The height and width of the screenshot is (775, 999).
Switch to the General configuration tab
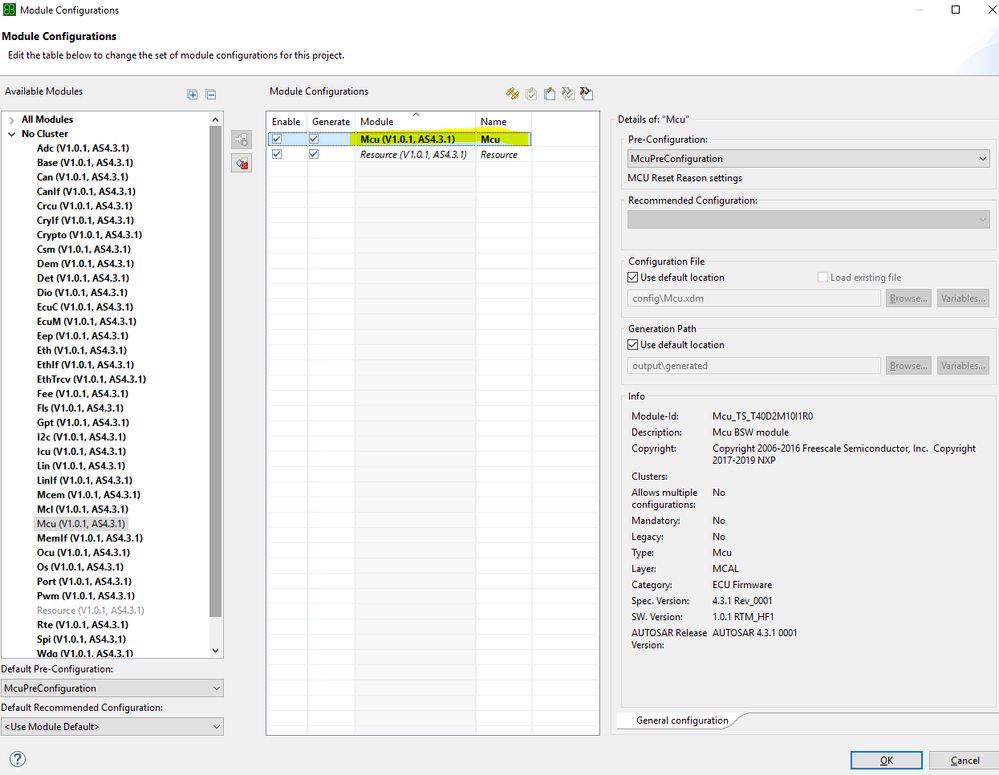(x=682, y=720)
